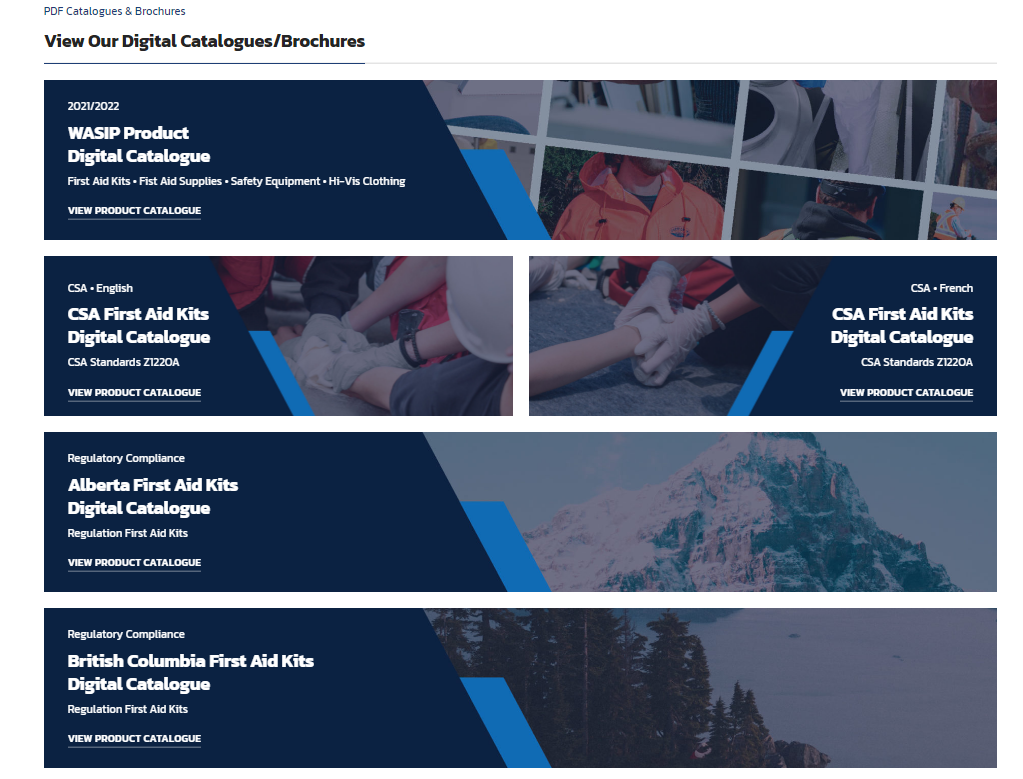The width and height of the screenshot is (1023, 779).
Task: Click the First Aid Kits • Safety Equipment tagline
Action: pyautogui.click(x=236, y=181)
